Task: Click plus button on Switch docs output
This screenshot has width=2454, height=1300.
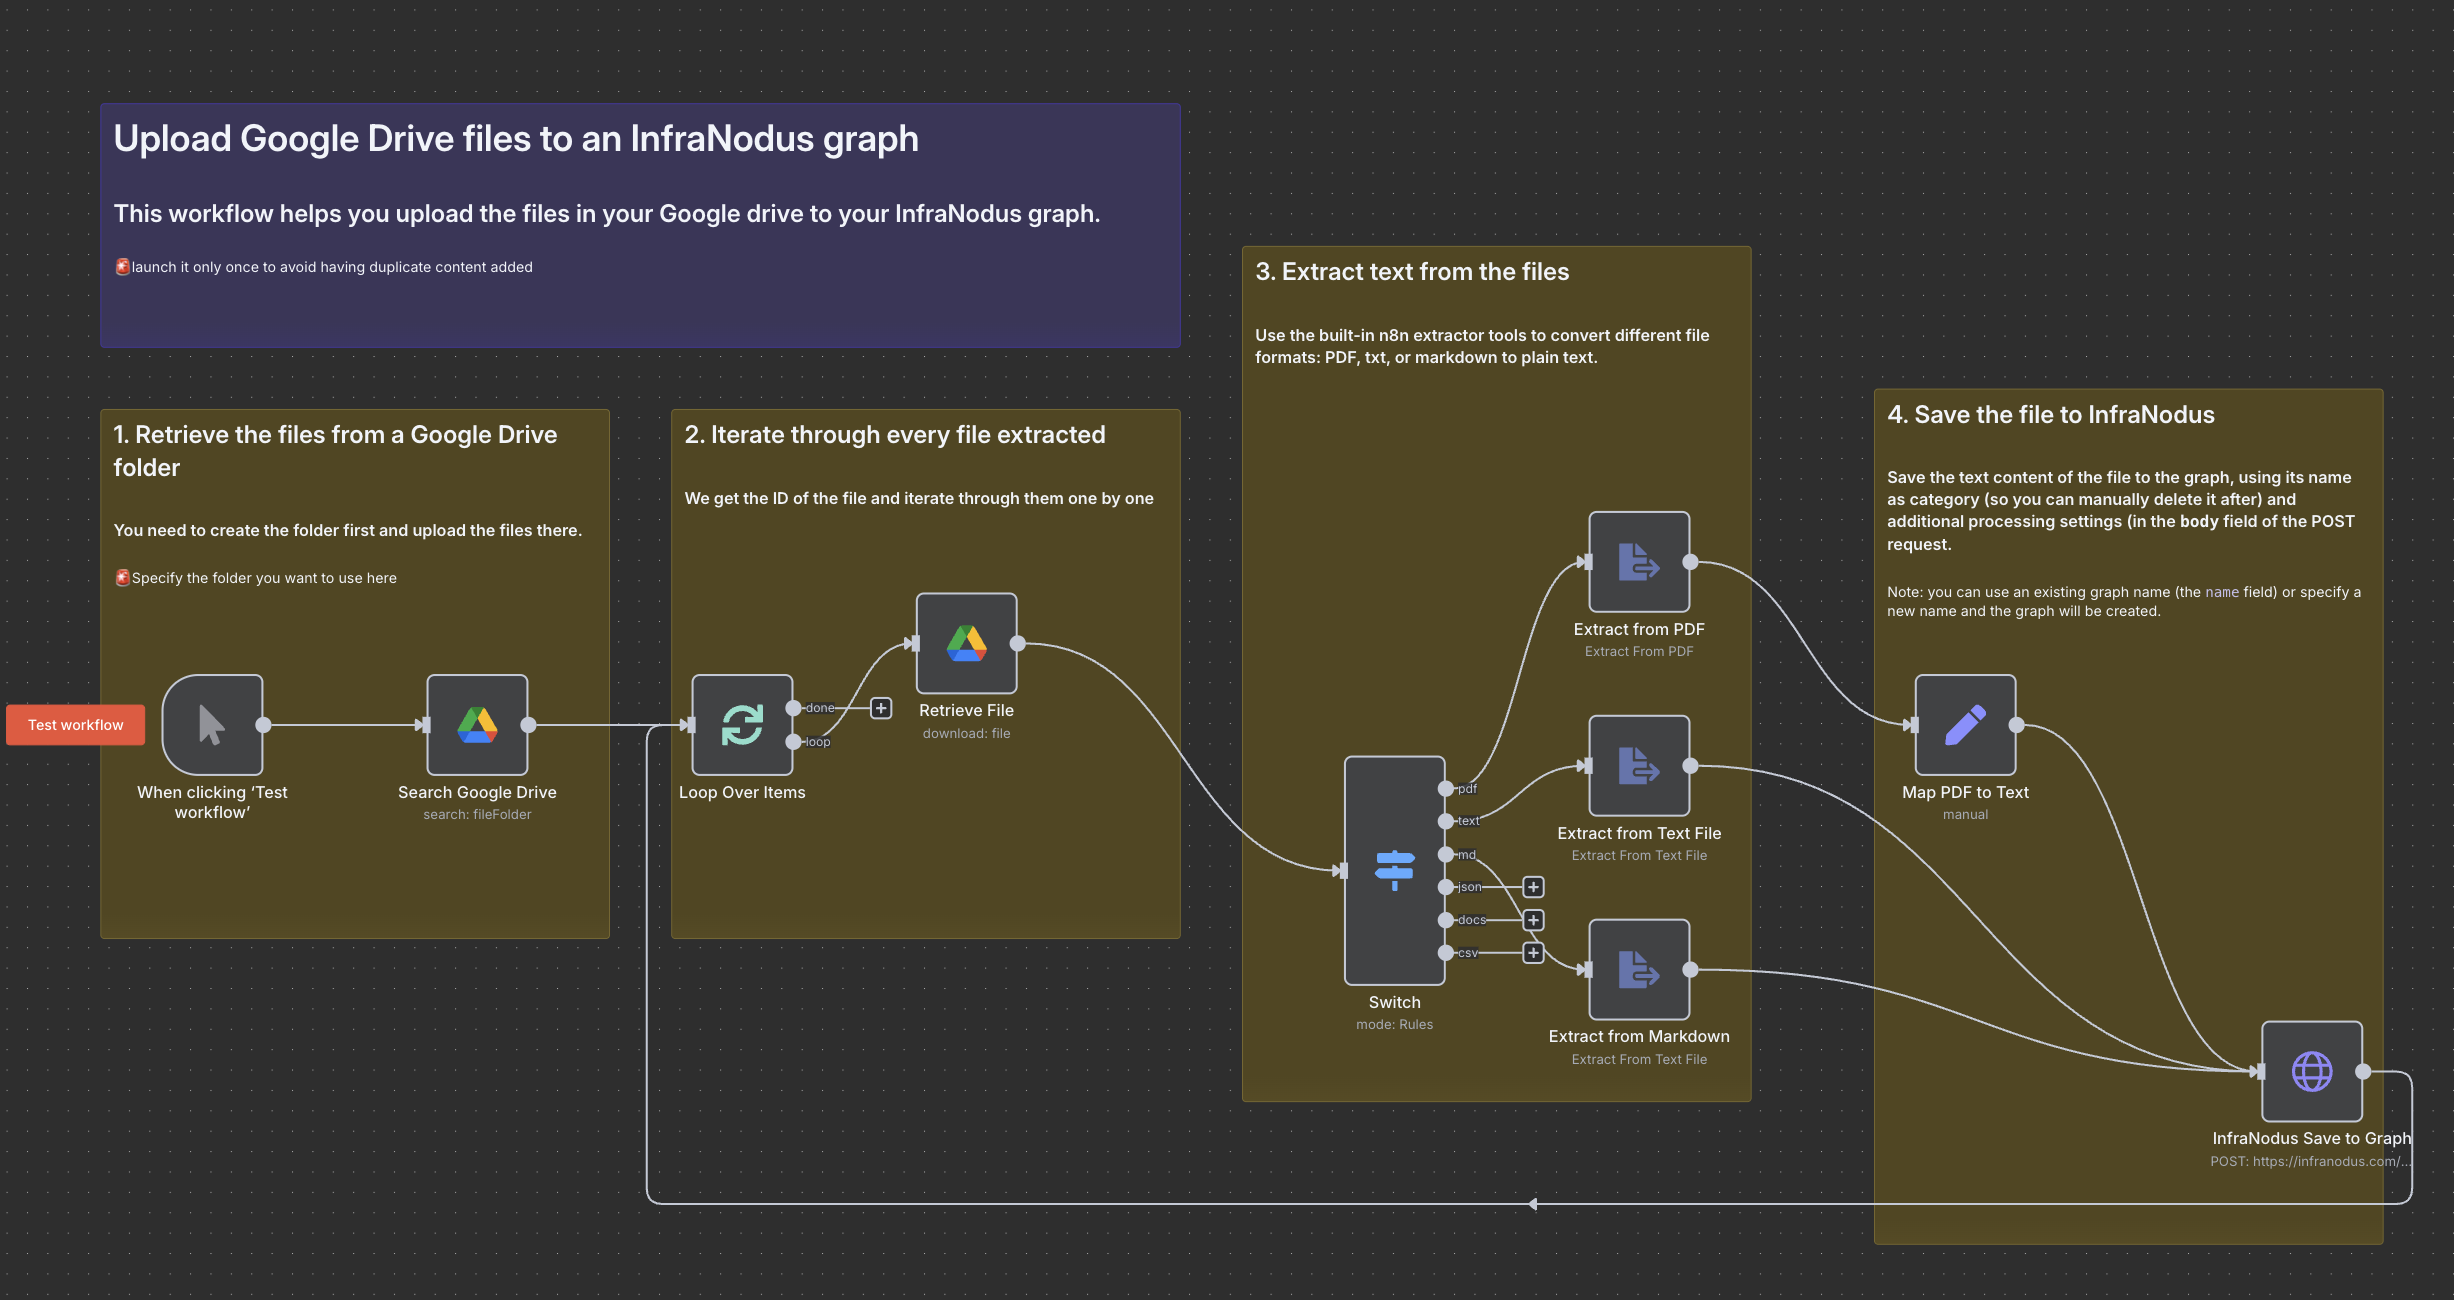Action: 1533,920
